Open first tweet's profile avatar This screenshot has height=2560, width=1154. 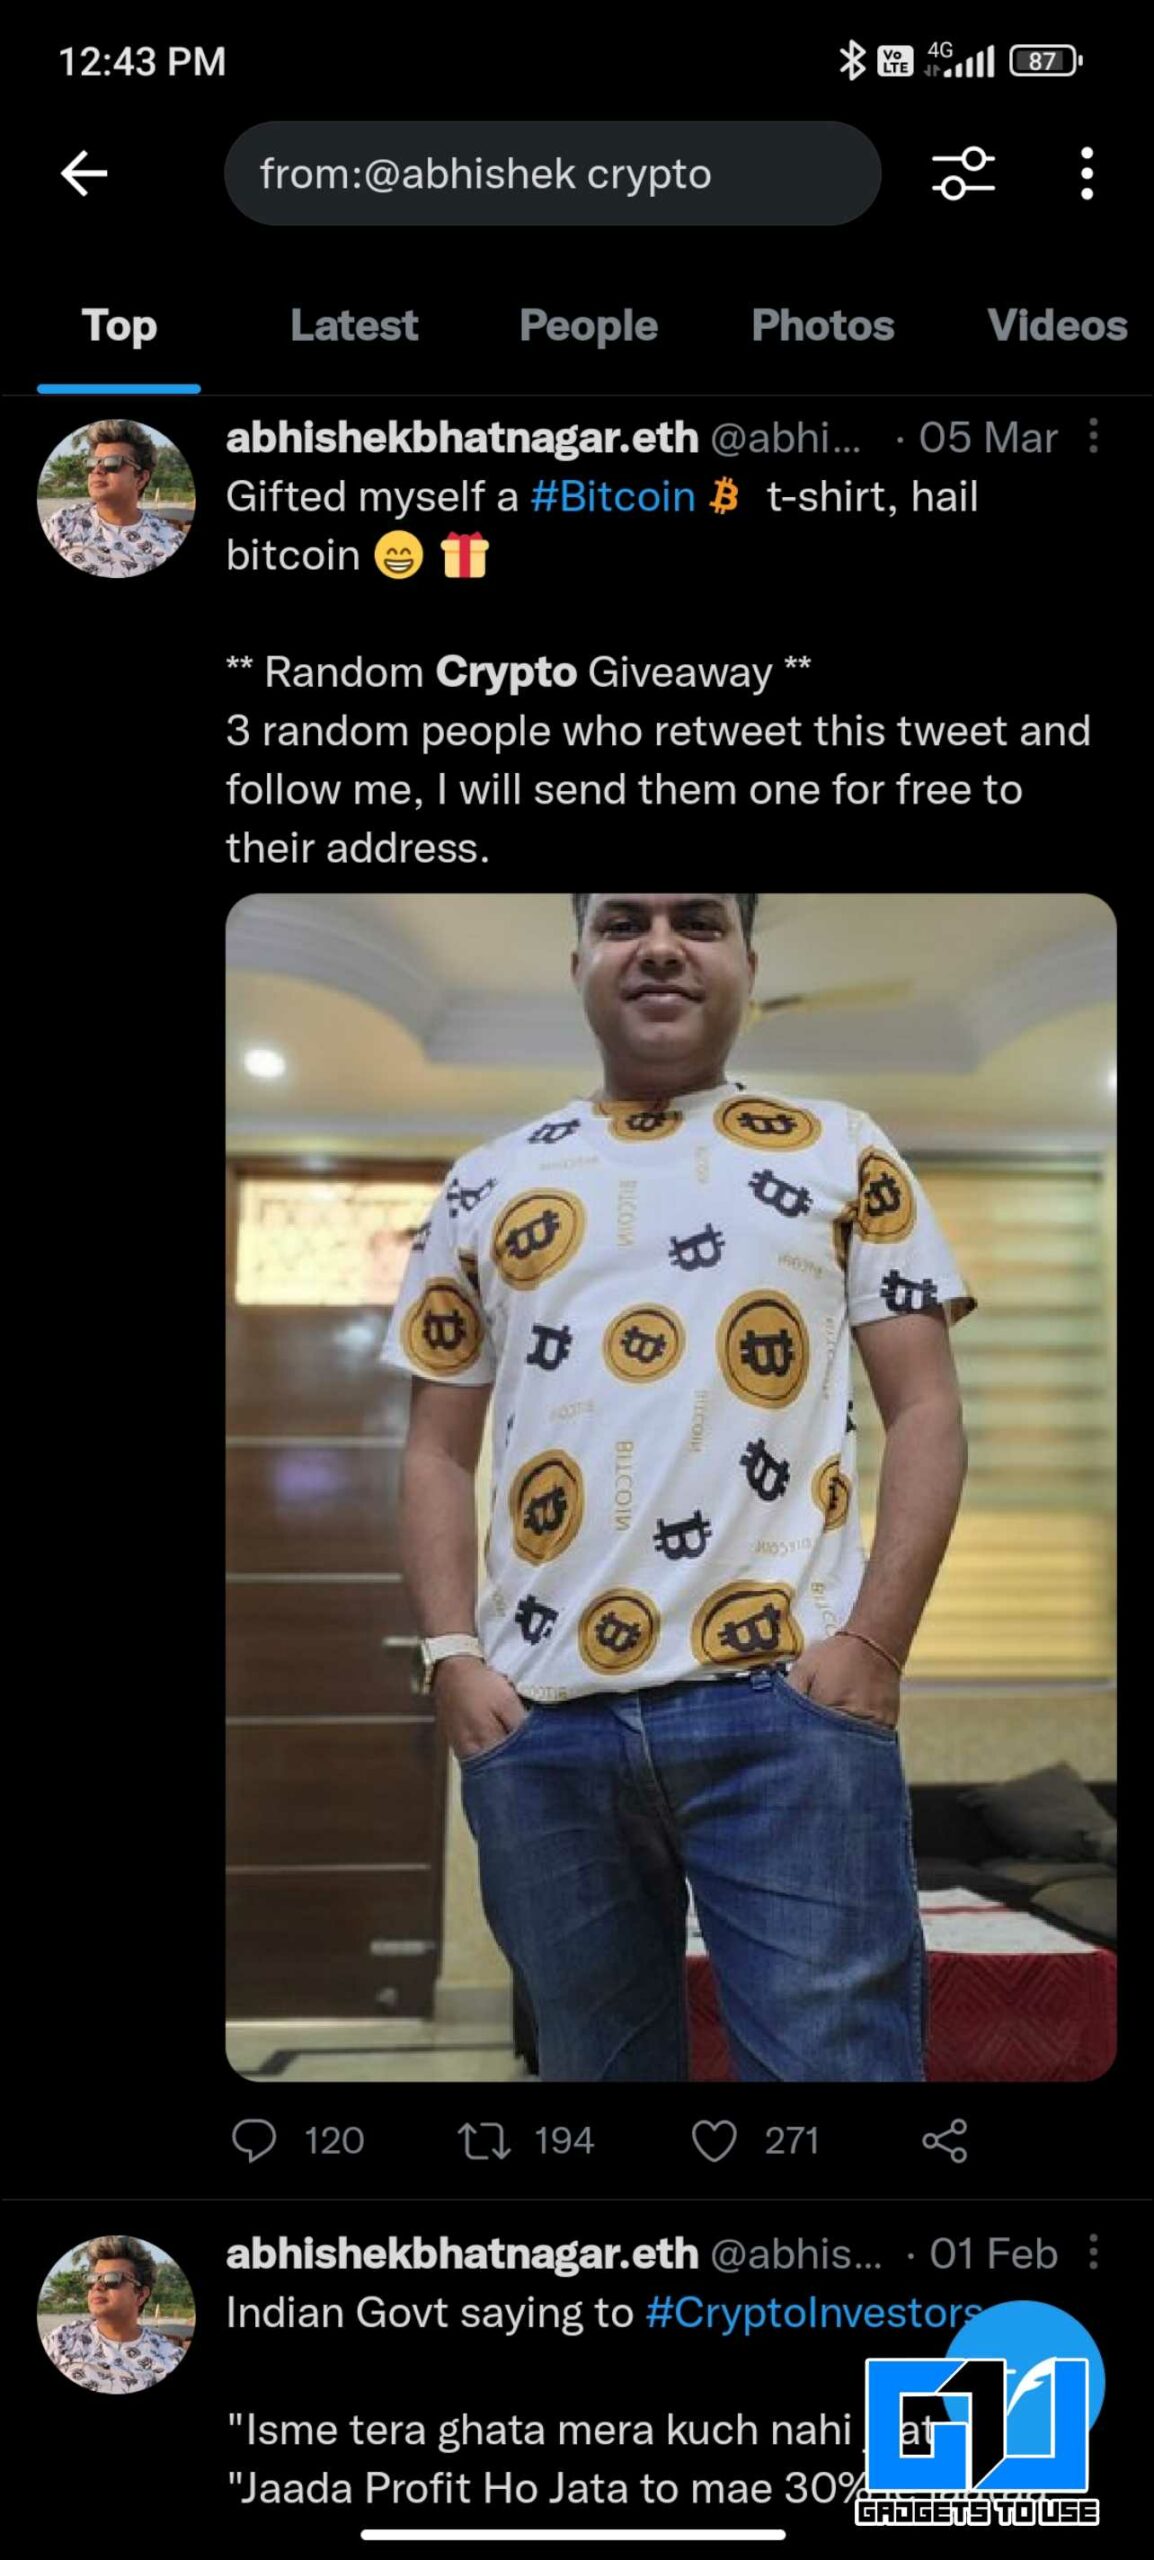[116, 498]
